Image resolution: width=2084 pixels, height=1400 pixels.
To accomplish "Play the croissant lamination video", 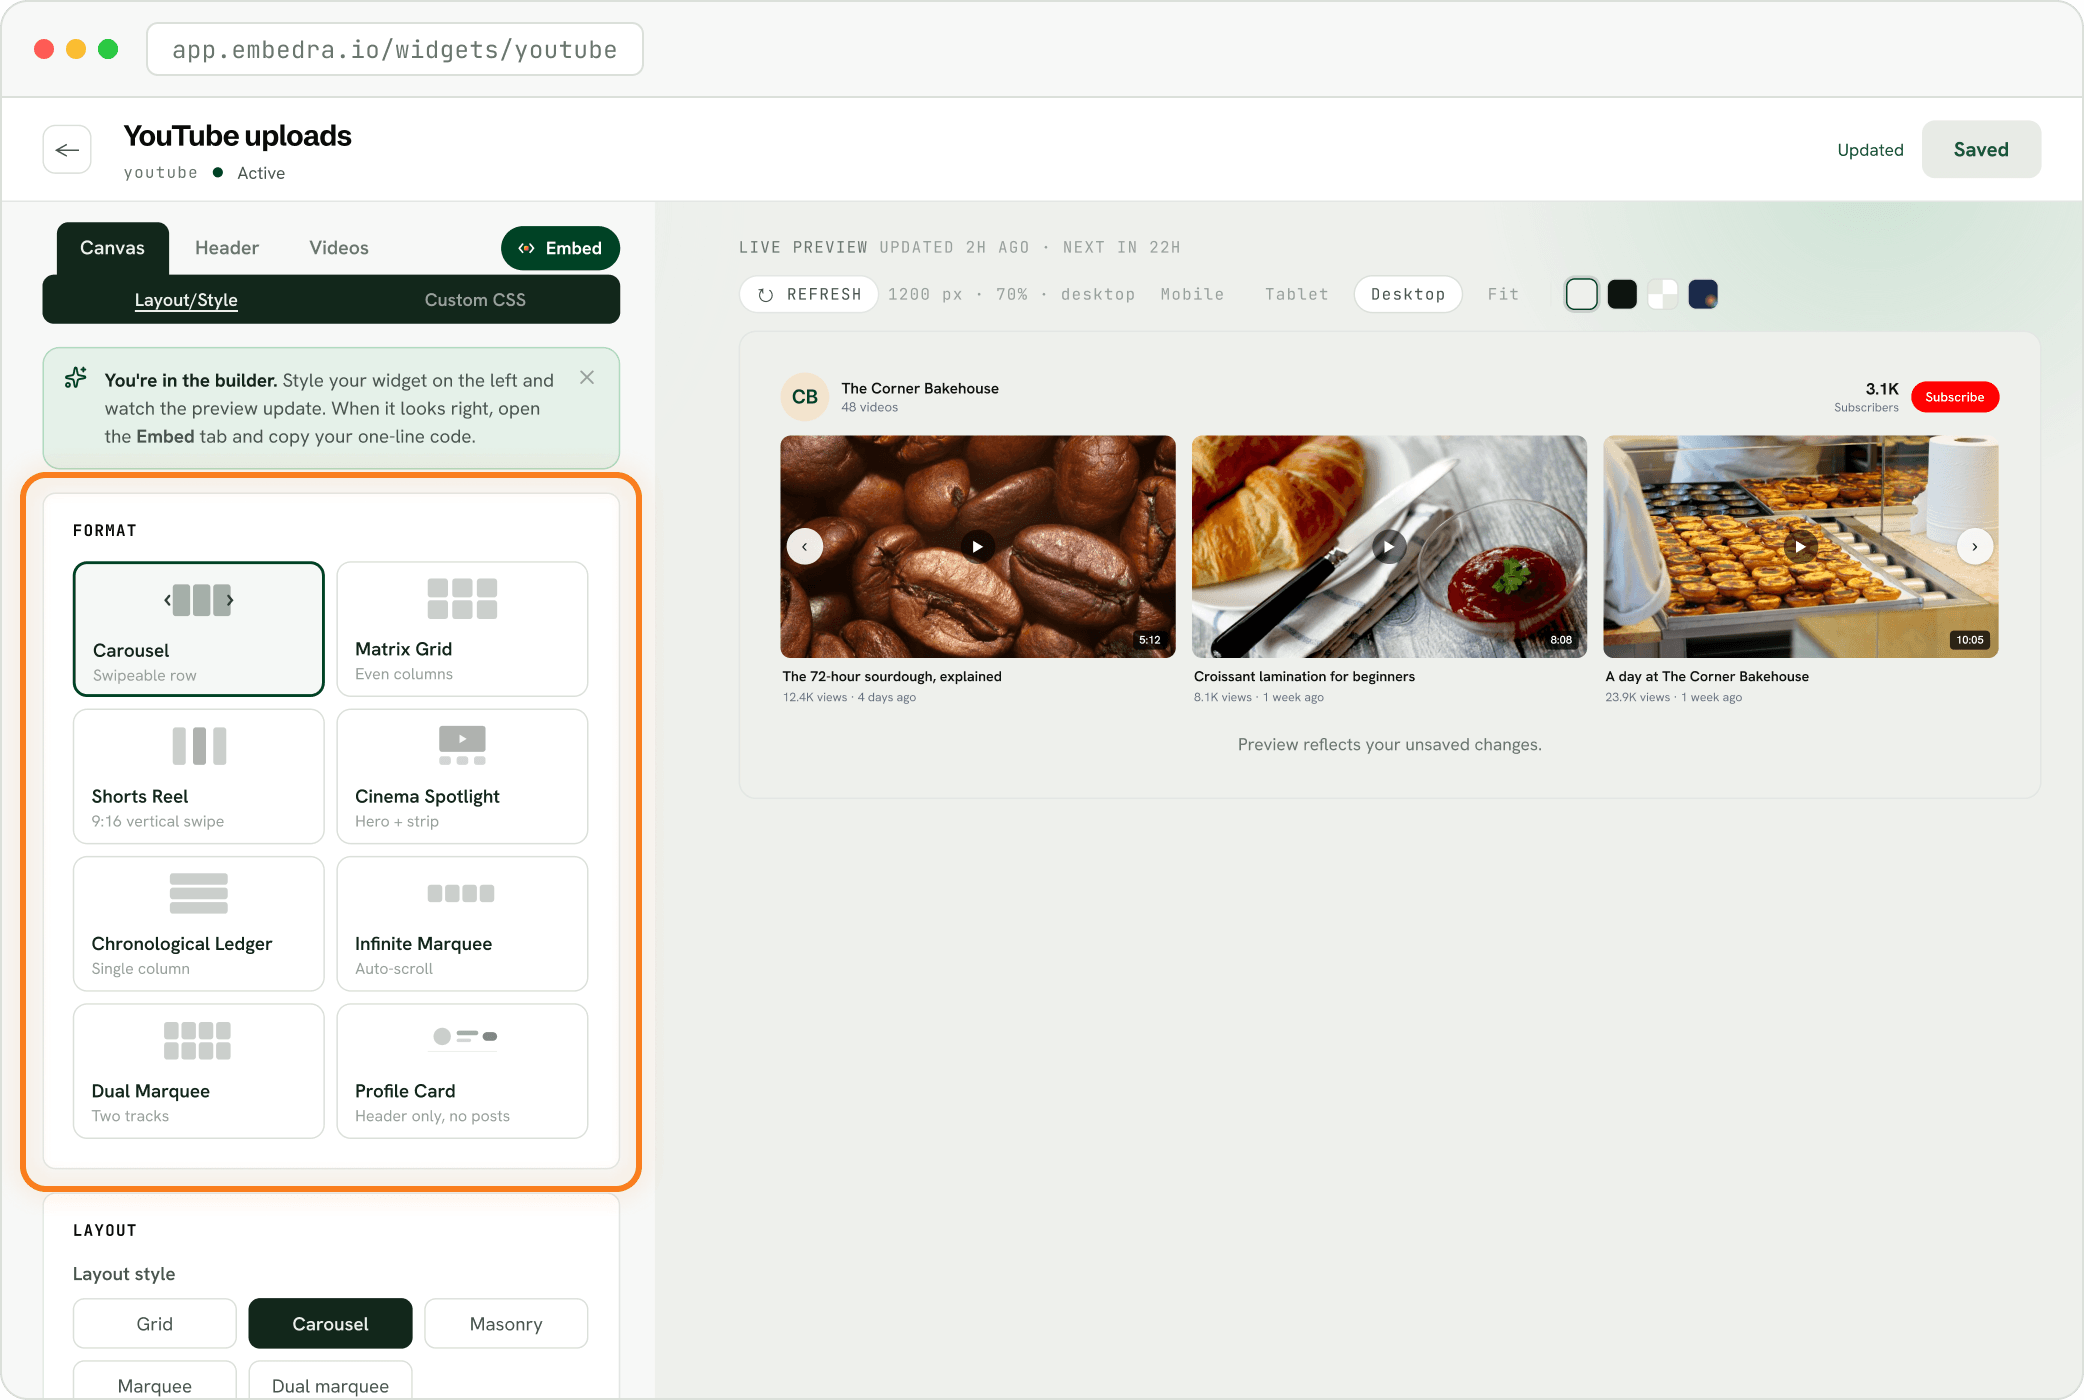I will pyautogui.click(x=1389, y=547).
